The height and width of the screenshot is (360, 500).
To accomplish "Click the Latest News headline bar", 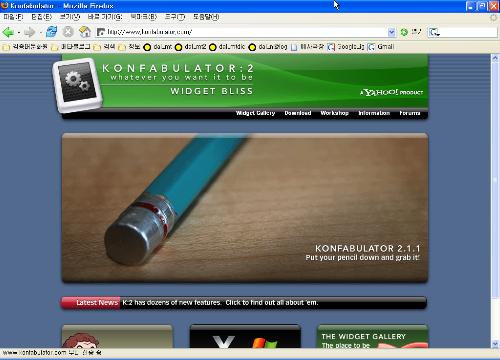I will (x=244, y=303).
